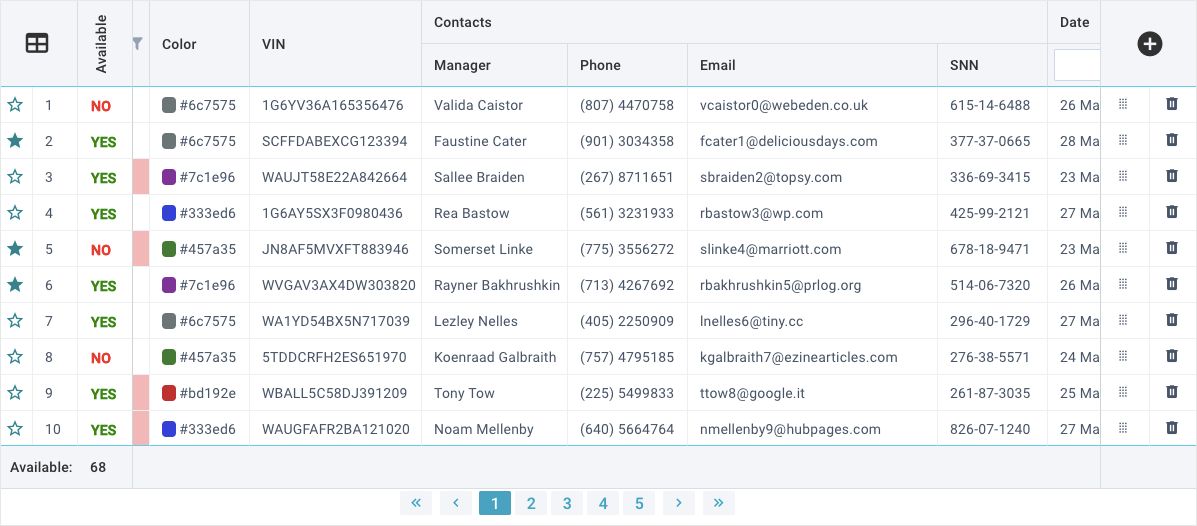Toggle the star on row 6
Viewport: 1197px width, 526px height.
click(x=15, y=285)
